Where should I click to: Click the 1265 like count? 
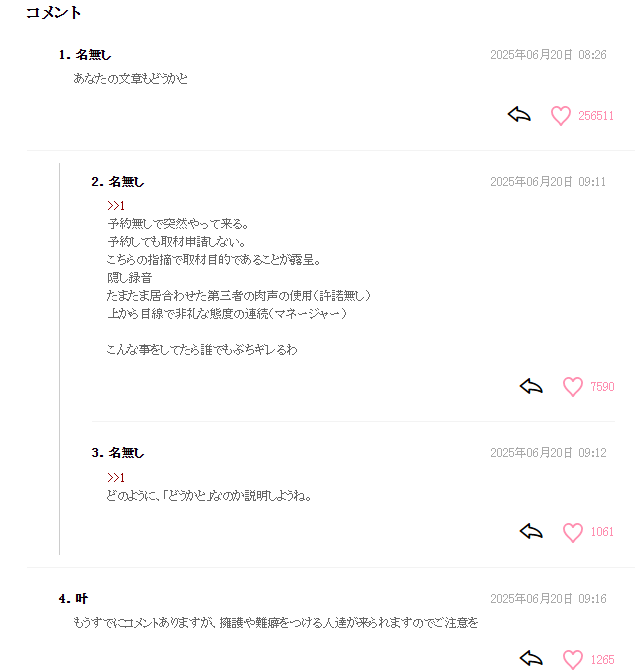[x=602, y=660]
